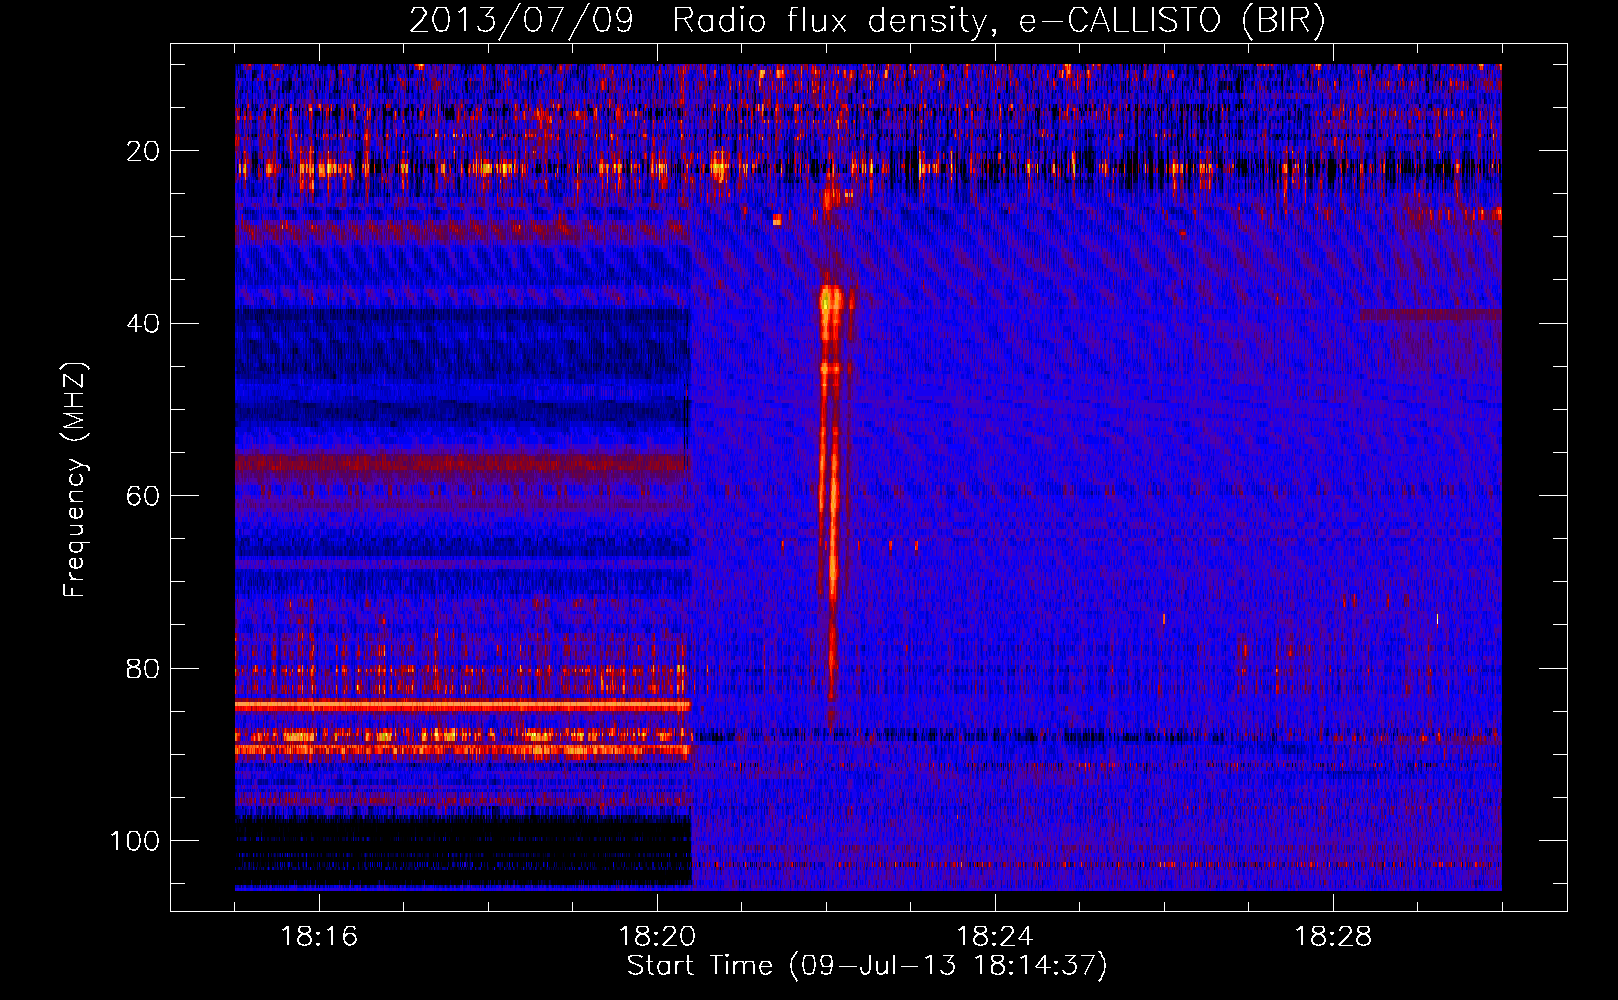Click the '18:24' time tick label

pyautogui.click(x=995, y=936)
